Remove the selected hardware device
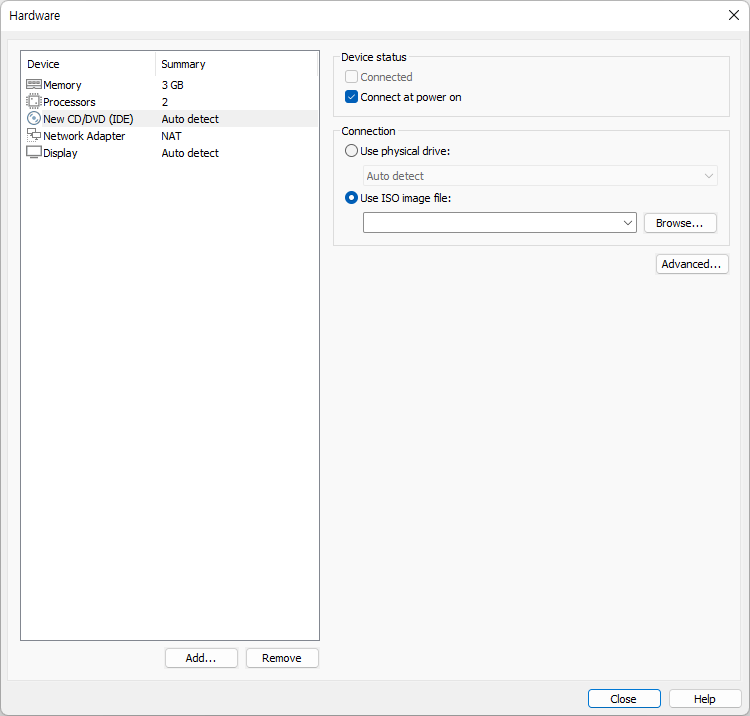This screenshot has height=716, width=750. [x=282, y=658]
